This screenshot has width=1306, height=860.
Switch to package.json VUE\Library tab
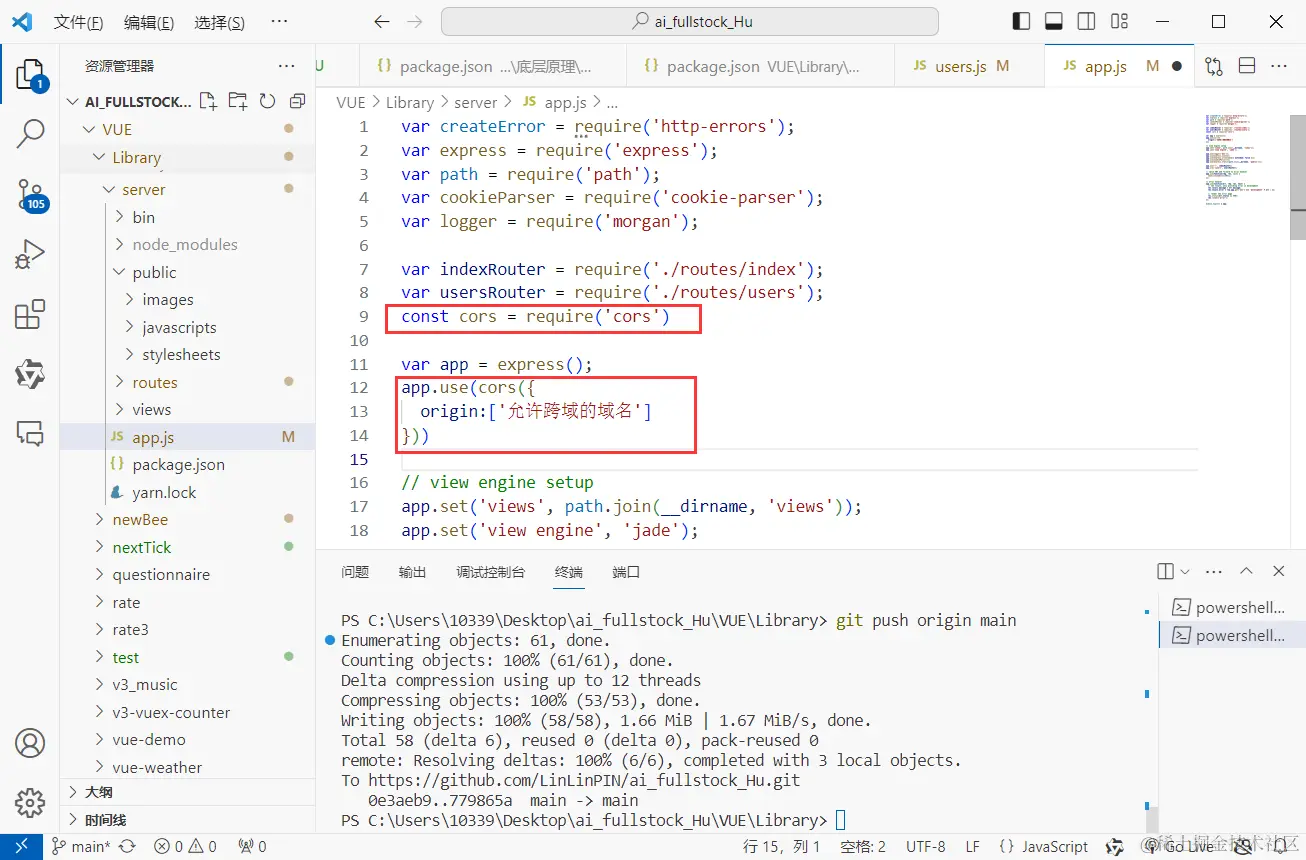[x=762, y=66]
